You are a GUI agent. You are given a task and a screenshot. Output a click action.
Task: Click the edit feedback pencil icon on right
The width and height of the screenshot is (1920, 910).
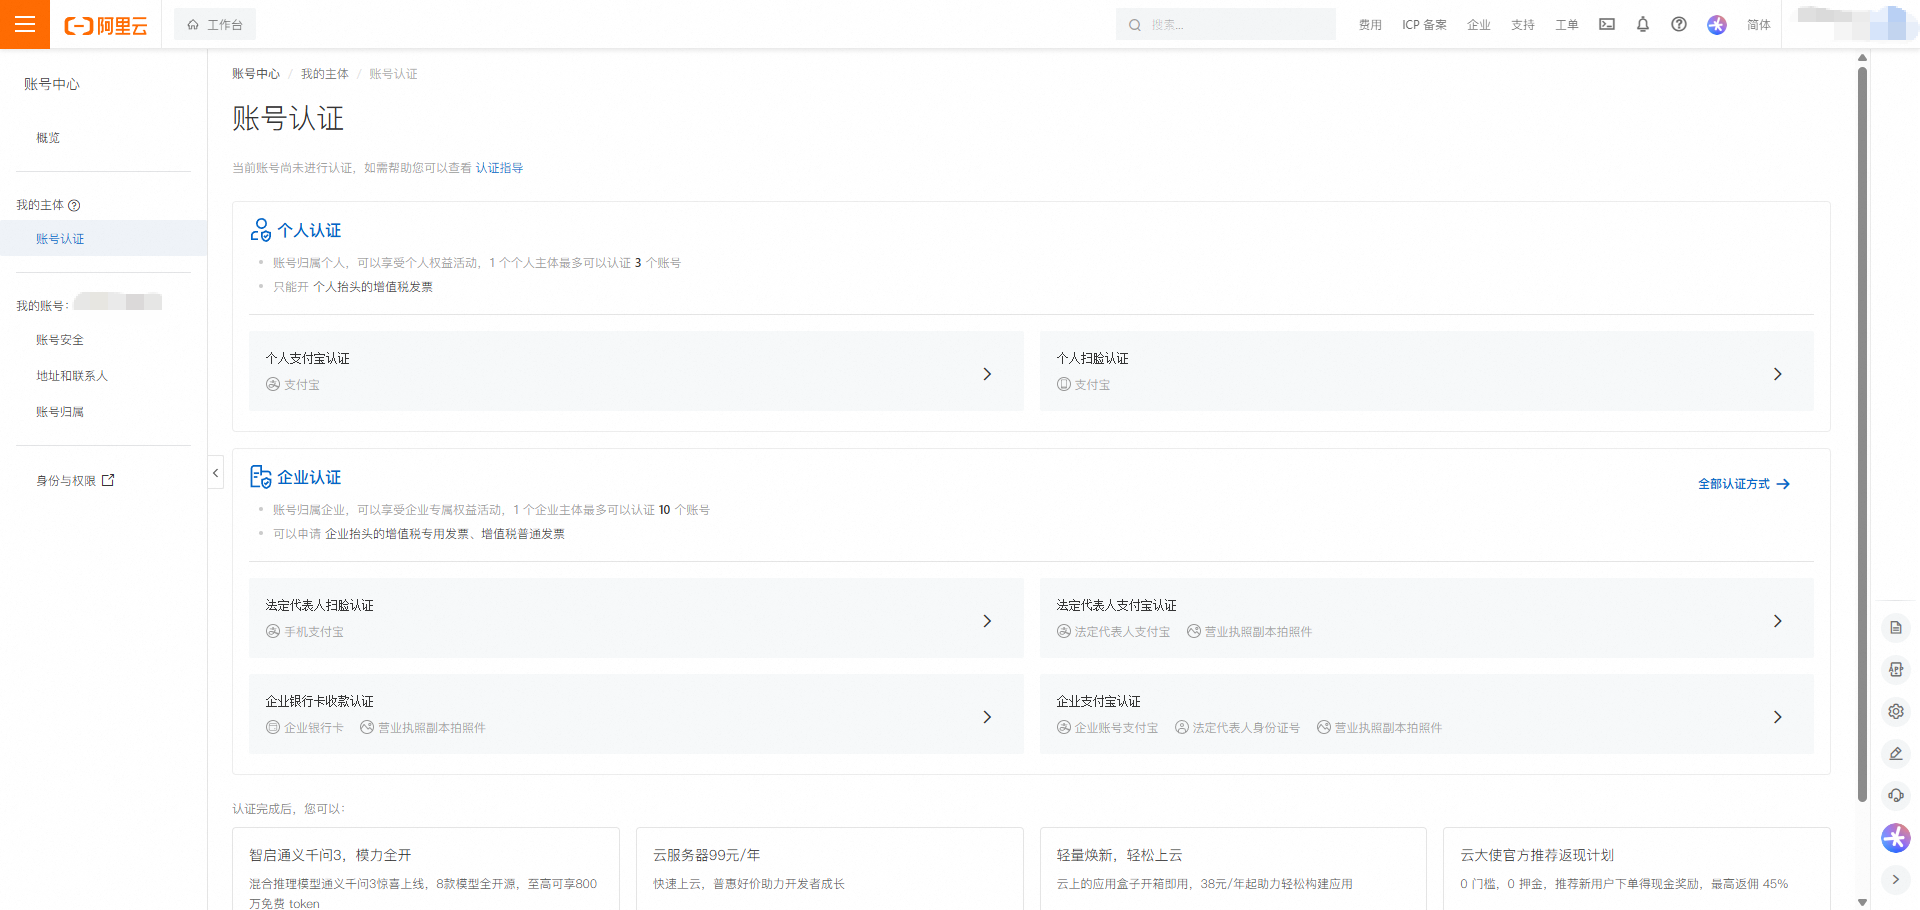(x=1895, y=753)
